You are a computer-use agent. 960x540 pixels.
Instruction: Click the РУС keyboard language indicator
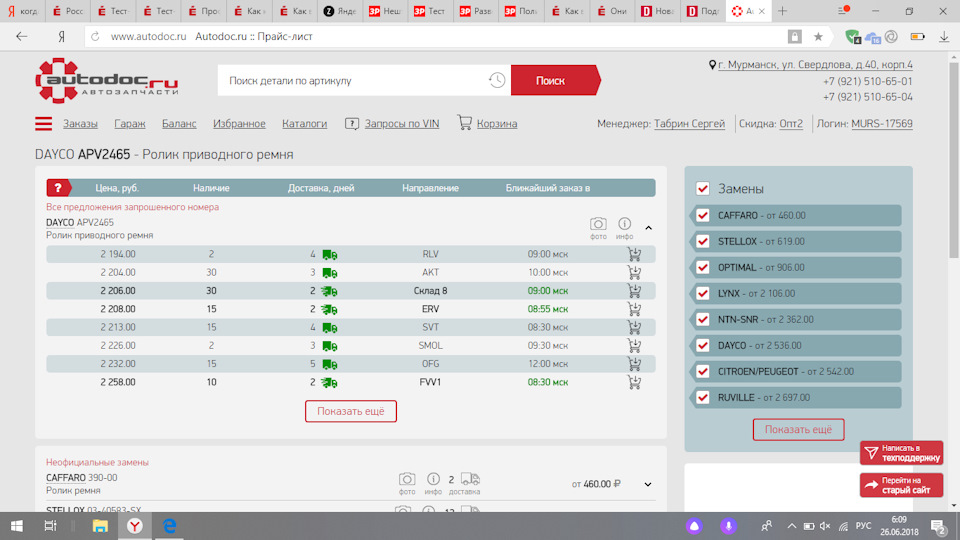[863, 526]
